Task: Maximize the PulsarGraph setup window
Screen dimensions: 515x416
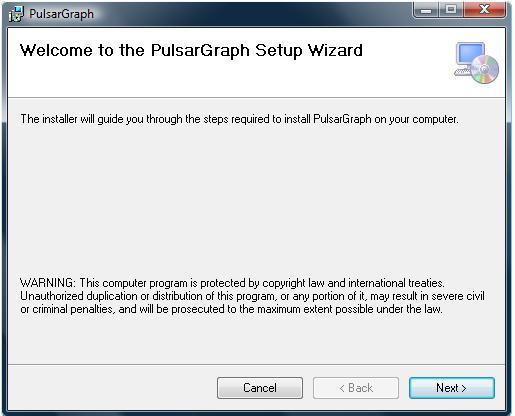Action: [x=451, y=10]
